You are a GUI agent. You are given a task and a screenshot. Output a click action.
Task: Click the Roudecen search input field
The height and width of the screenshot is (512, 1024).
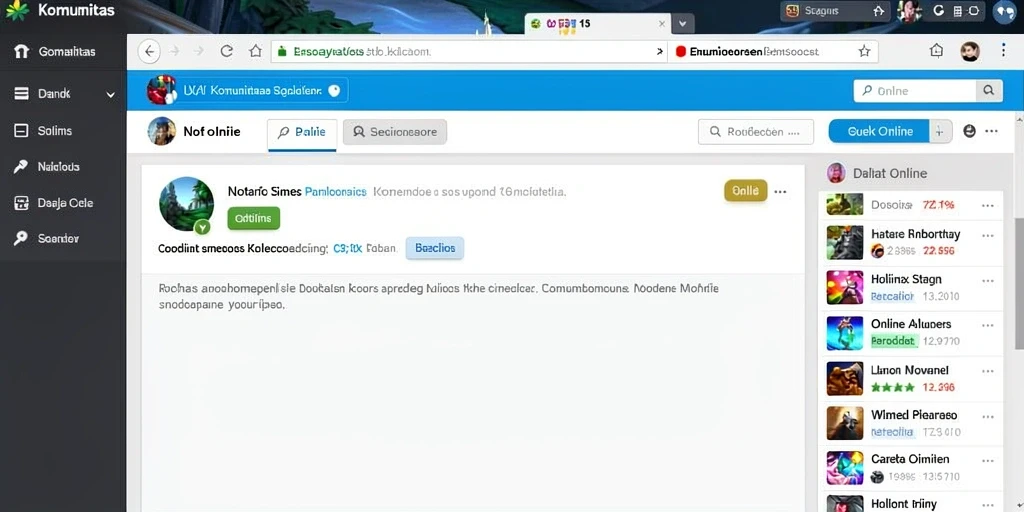[756, 131]
